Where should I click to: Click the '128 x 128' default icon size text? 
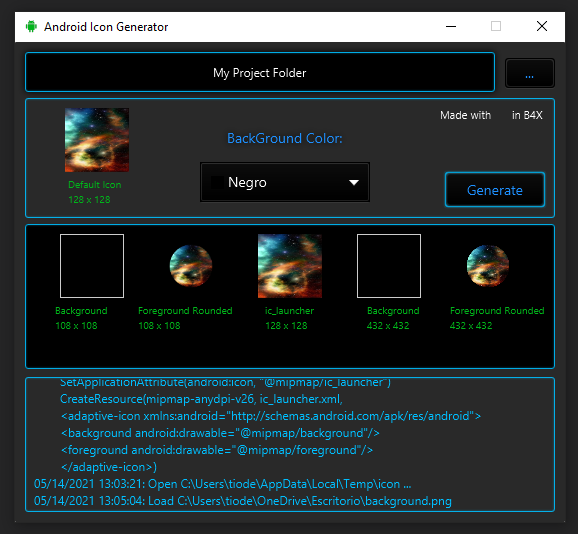89,200
